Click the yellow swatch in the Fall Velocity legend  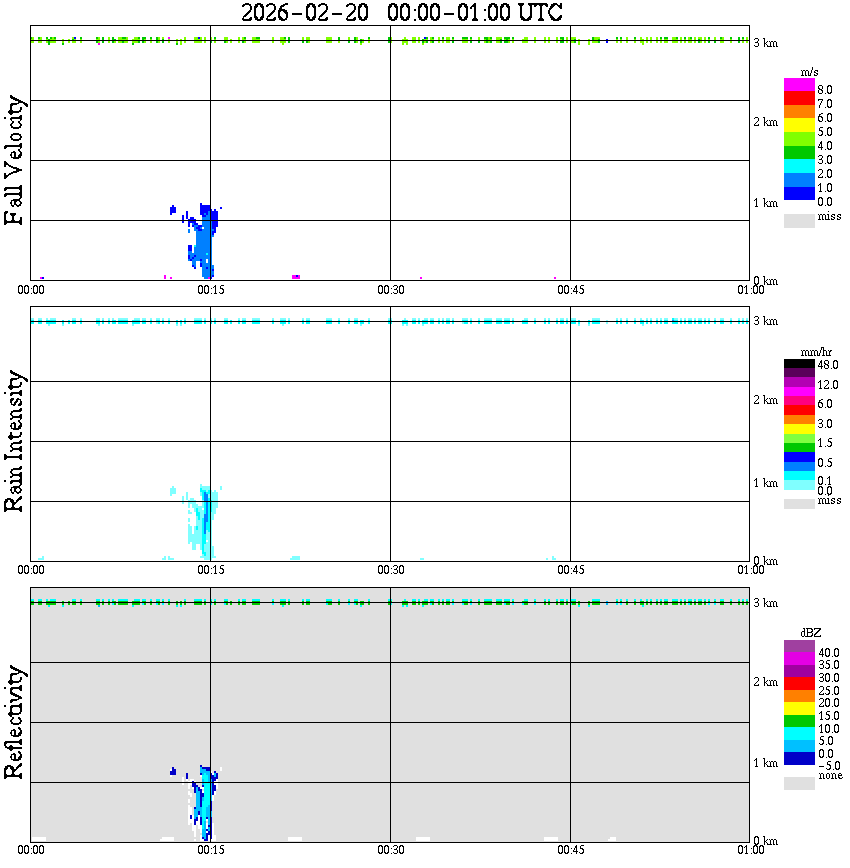coord(799,125)
